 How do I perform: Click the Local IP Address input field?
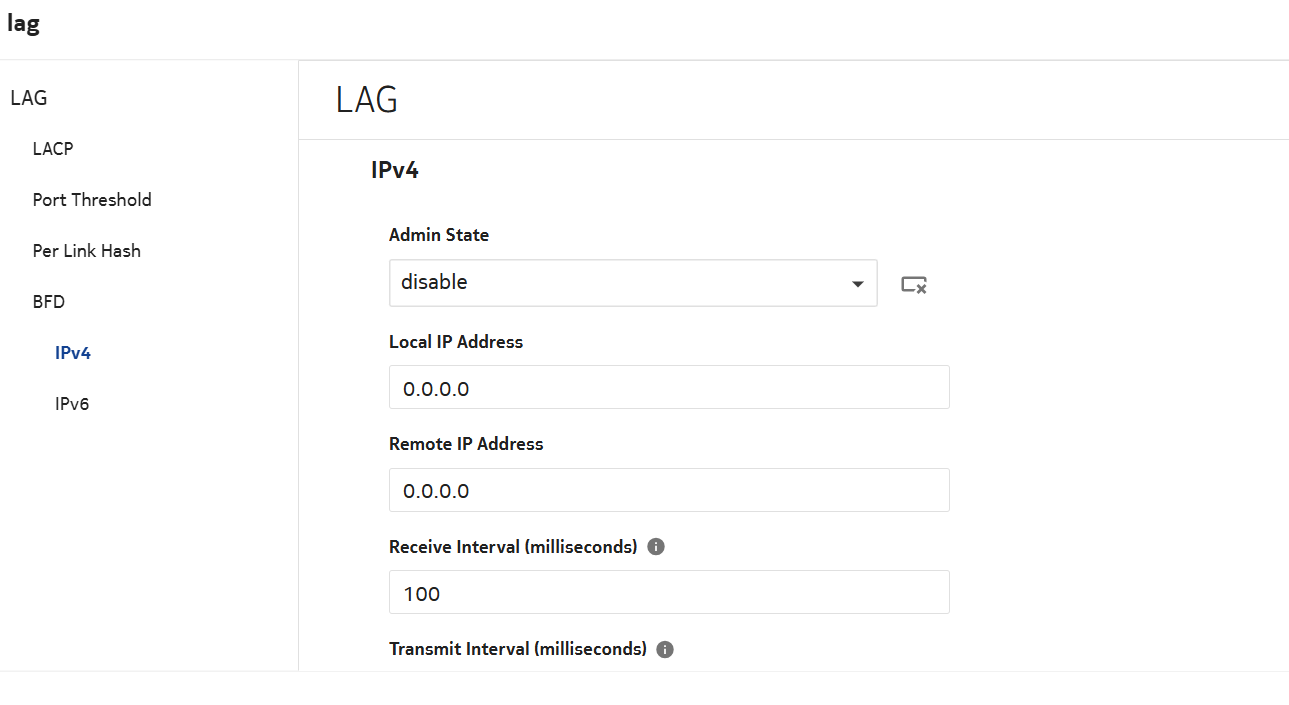click(668, 387)
